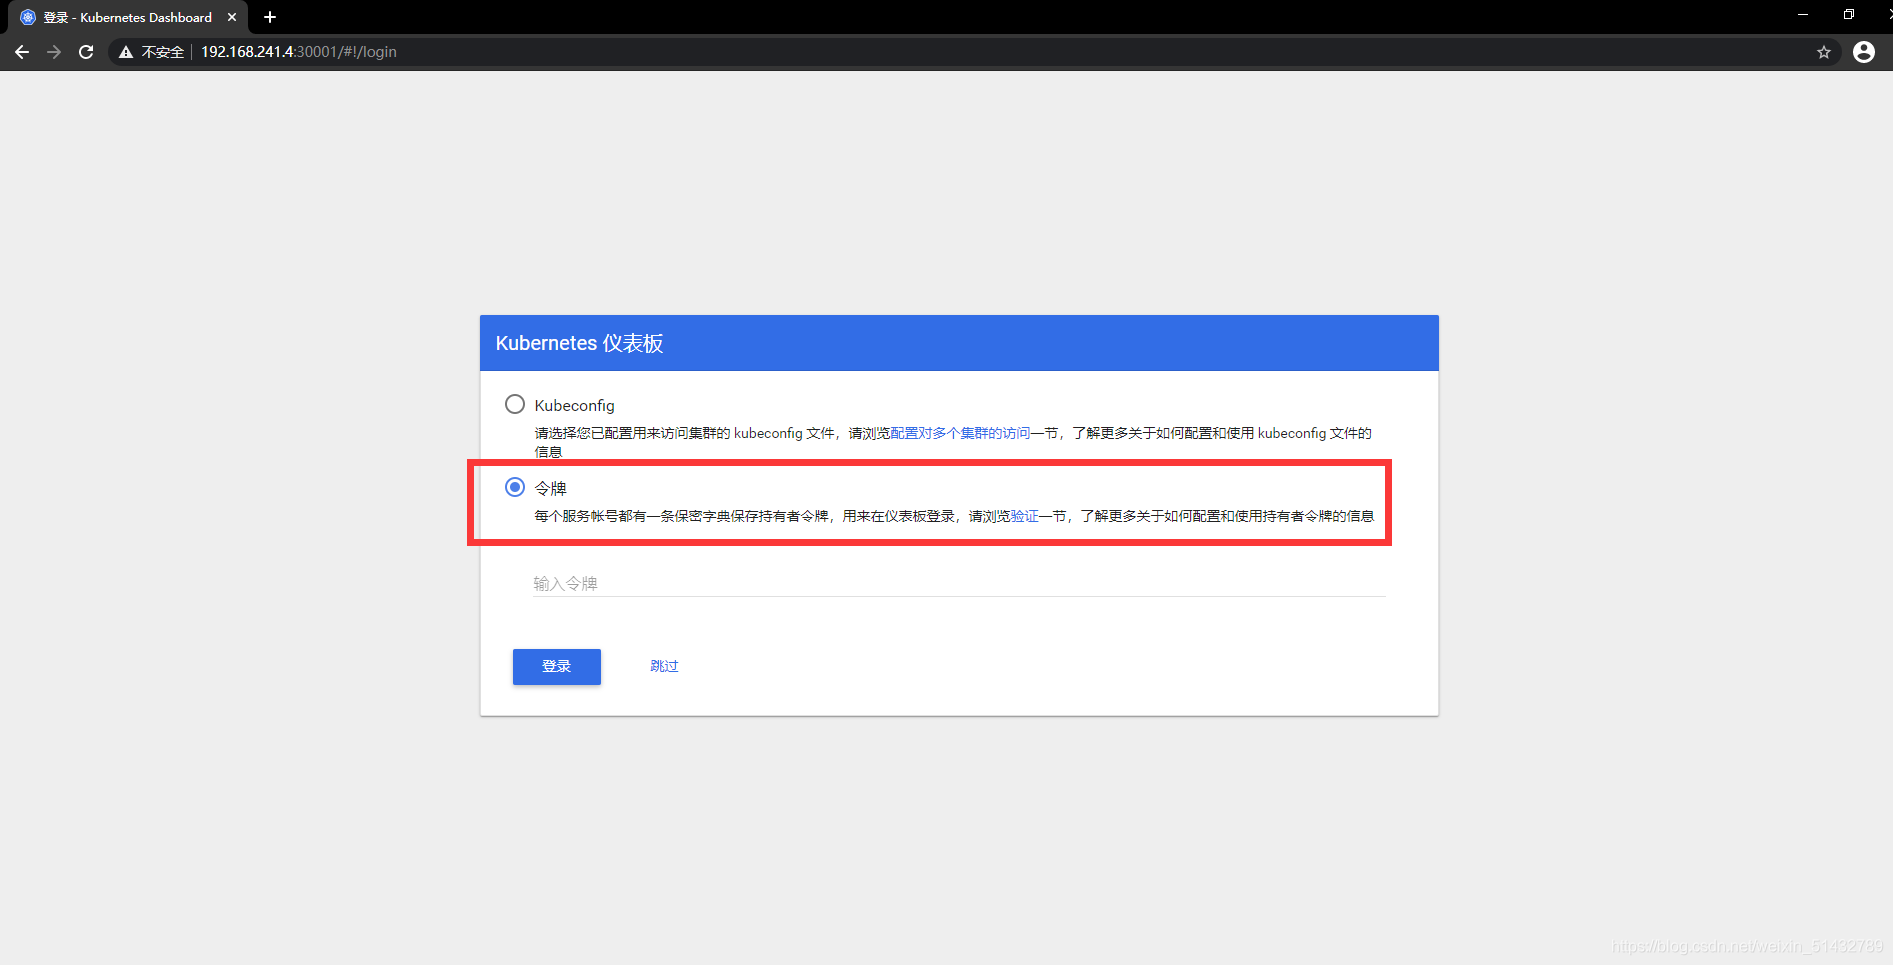
Task: Click the 跳过 skip link
Action: (664, 666)
